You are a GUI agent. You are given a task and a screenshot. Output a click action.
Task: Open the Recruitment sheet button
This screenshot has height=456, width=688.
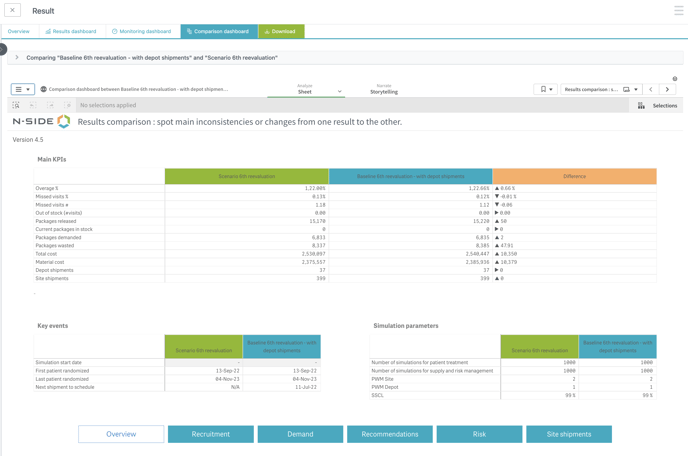click(210, 434)
